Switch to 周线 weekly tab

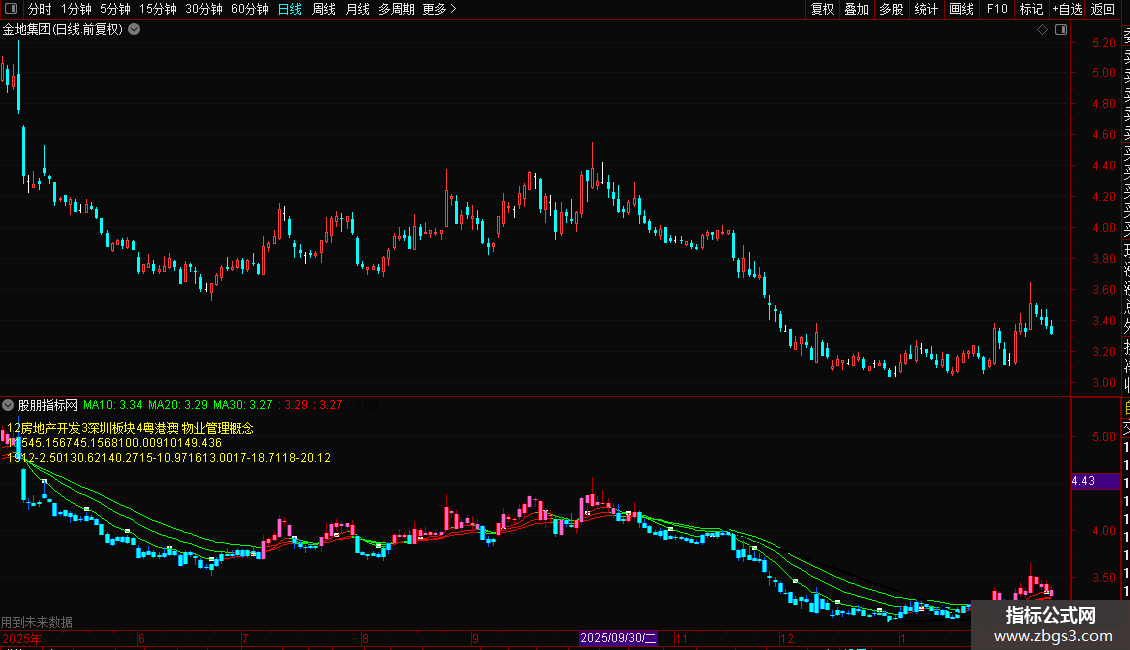[324, 9]
